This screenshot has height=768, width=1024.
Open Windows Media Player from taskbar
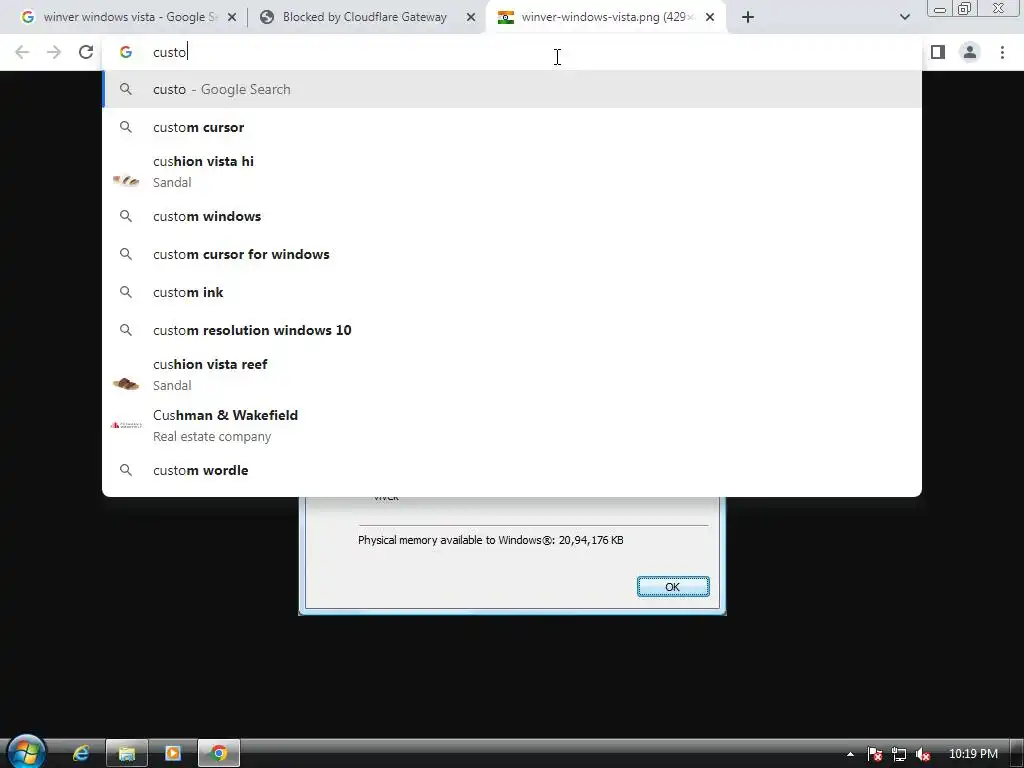[x=172, y=753]
